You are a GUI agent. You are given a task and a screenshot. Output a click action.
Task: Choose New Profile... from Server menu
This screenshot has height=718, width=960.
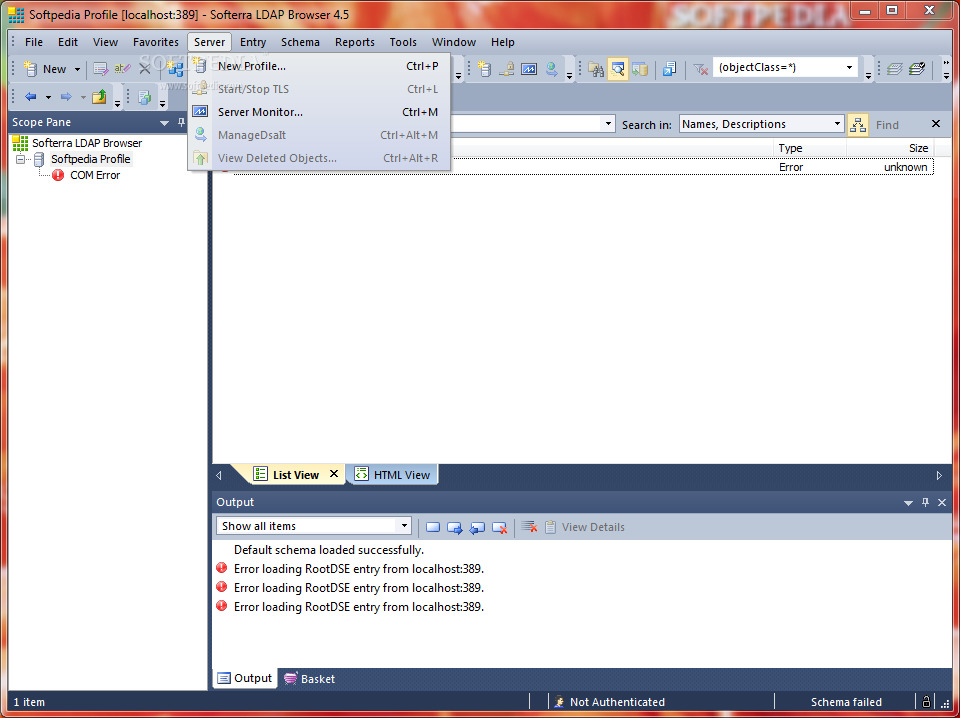tap(318, 66)
